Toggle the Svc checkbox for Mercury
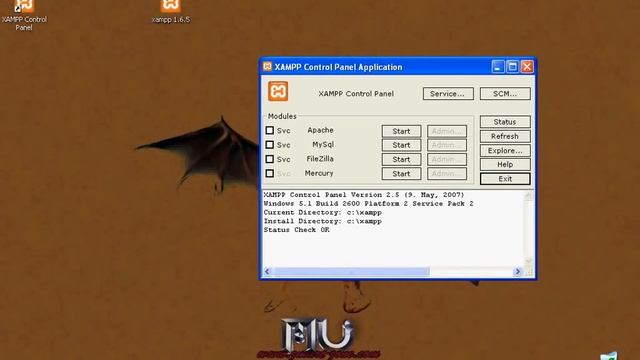This screenshot has height=360, width=640. tap(269, 173)
